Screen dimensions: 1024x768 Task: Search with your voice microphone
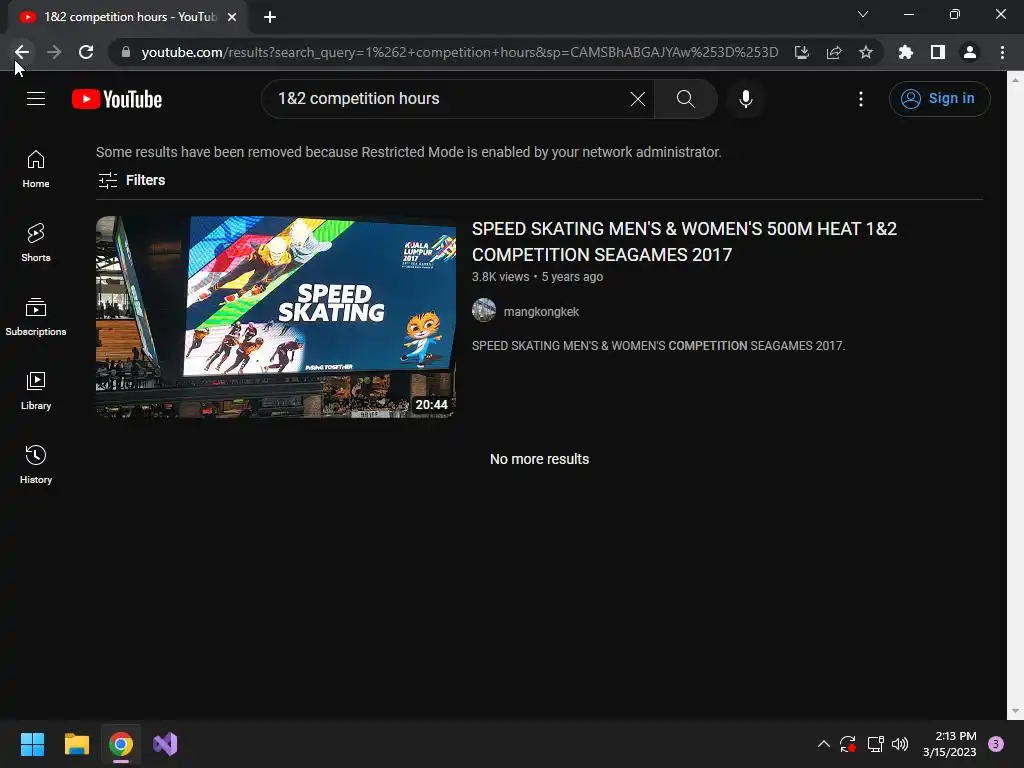click(x=746, y=99)
